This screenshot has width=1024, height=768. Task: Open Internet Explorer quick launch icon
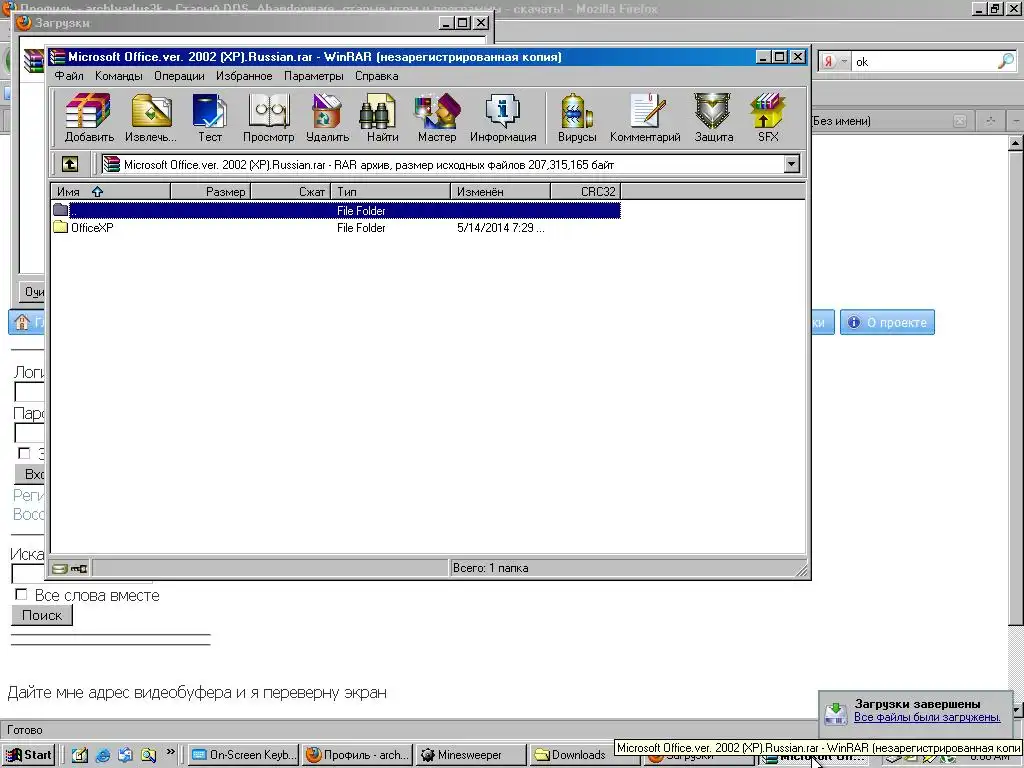point(103,755)
